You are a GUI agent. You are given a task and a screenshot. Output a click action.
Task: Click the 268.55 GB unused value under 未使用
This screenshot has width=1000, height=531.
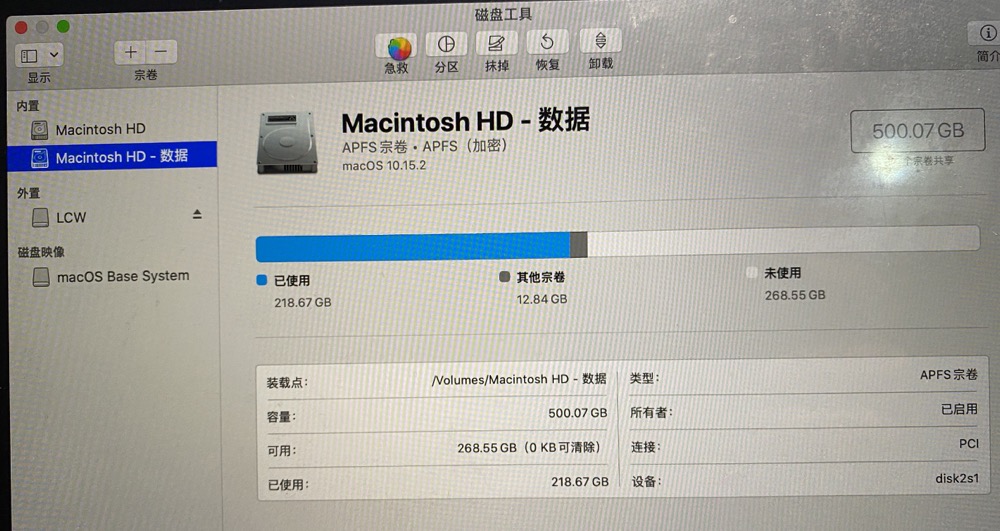795,295
